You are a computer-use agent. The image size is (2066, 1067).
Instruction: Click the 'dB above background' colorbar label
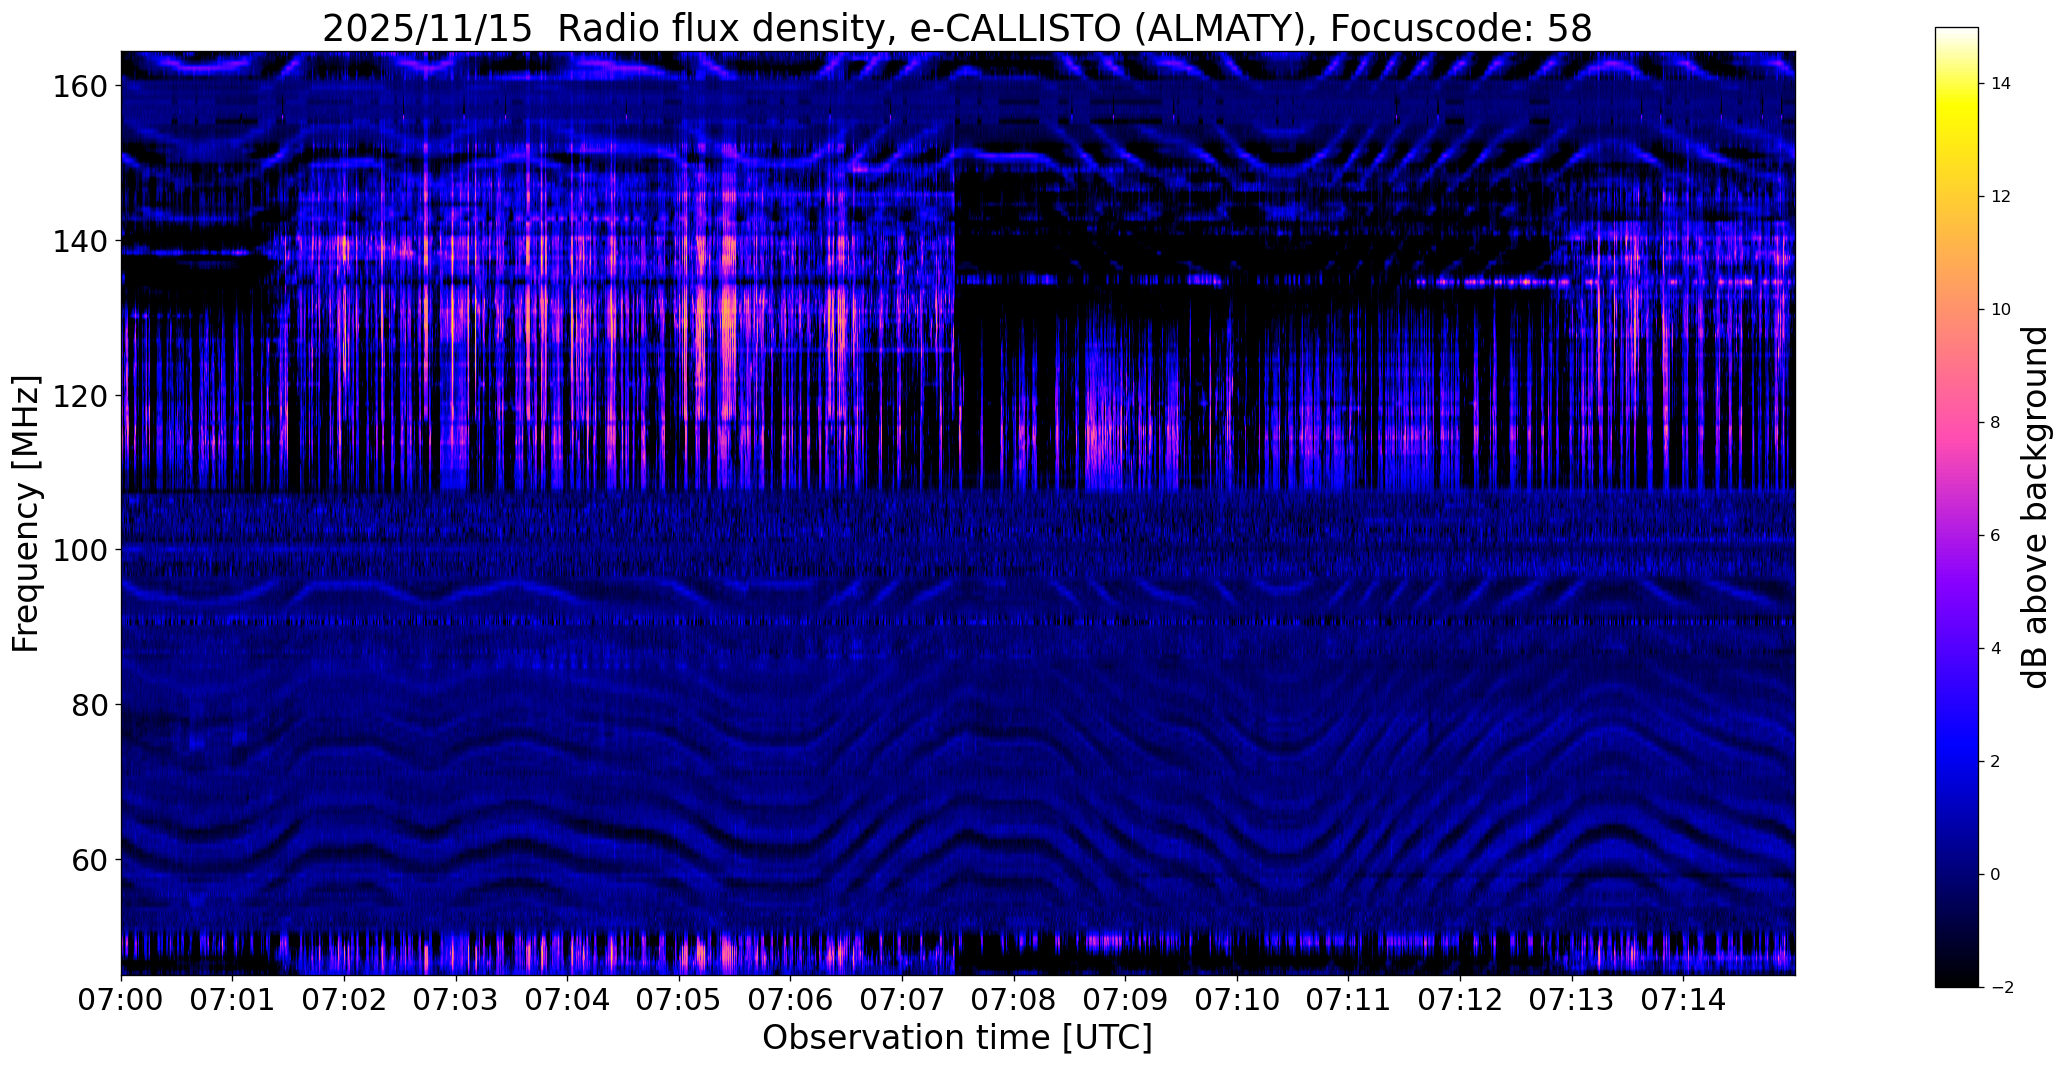pos(2035,507)
